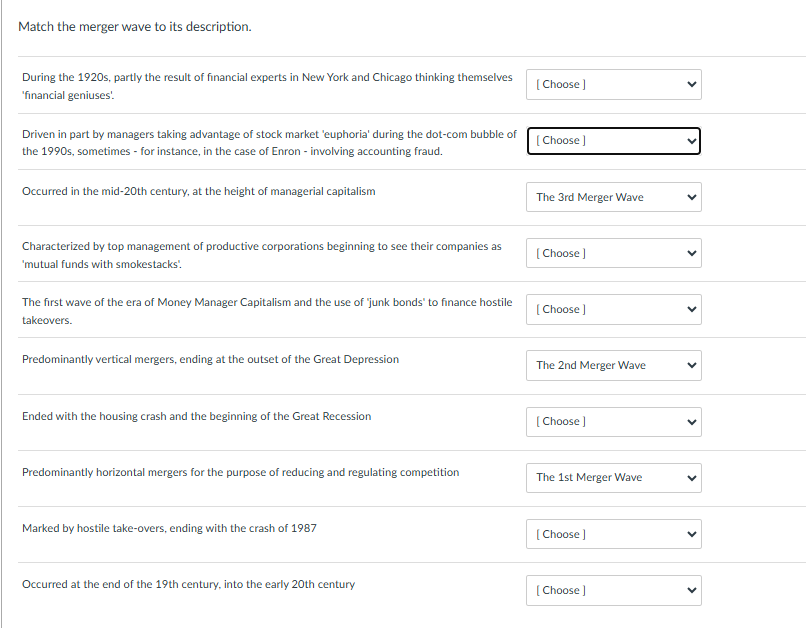Click the chevron on the last Choose dropdown
Screen dimensions: 806x628
pyautogui.click(x=690, y=590)
